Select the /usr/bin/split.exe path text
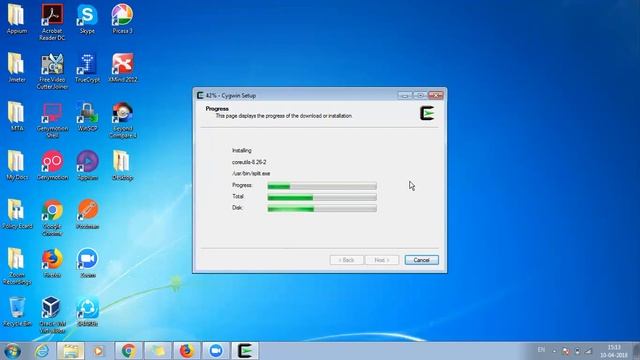This screenshot has height=360, width=640. pyautogui.click(x=251, y=173)
